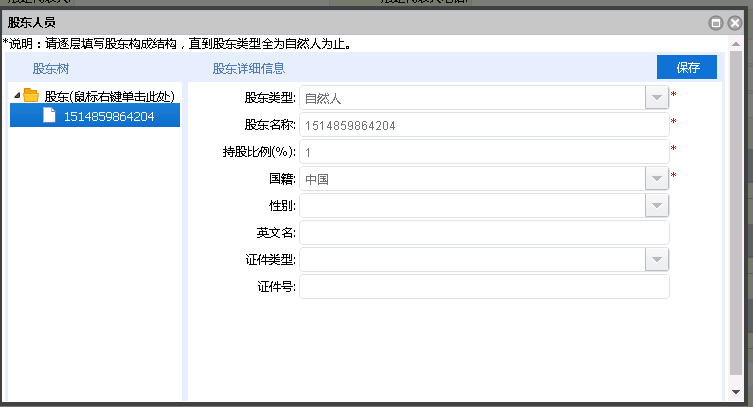Open the 性别 dropdown arrow

pyautogui.click(x=656, y=205)
